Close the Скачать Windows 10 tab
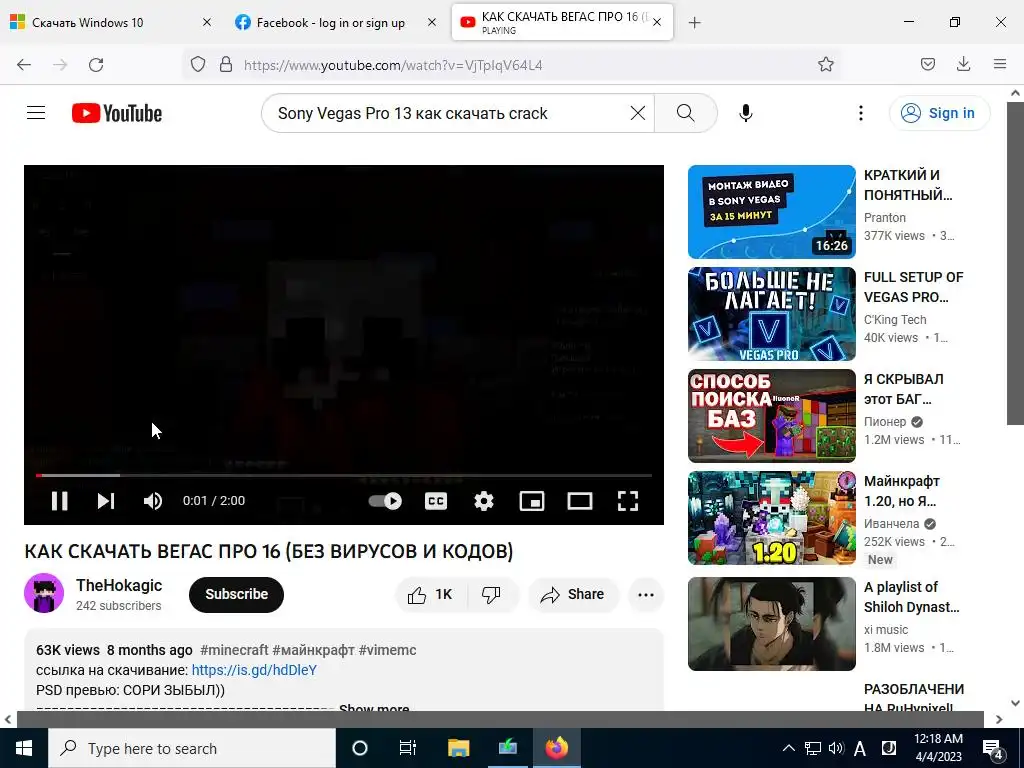 (206, 22)
